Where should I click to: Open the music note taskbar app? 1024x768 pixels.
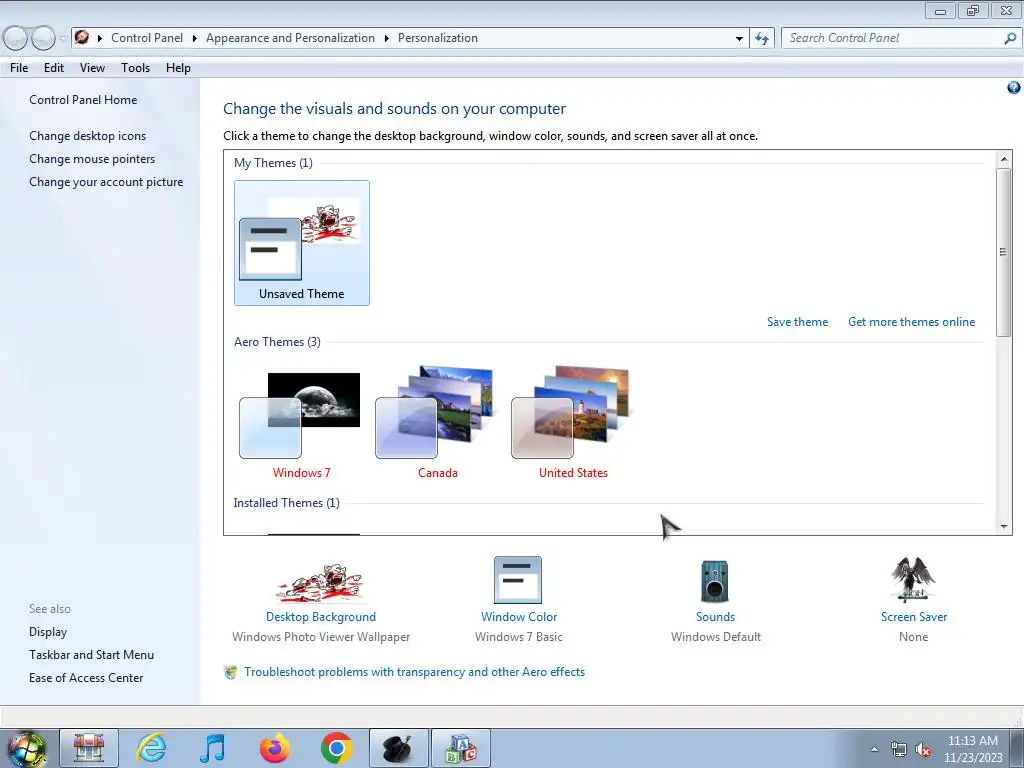coord(212,748)
